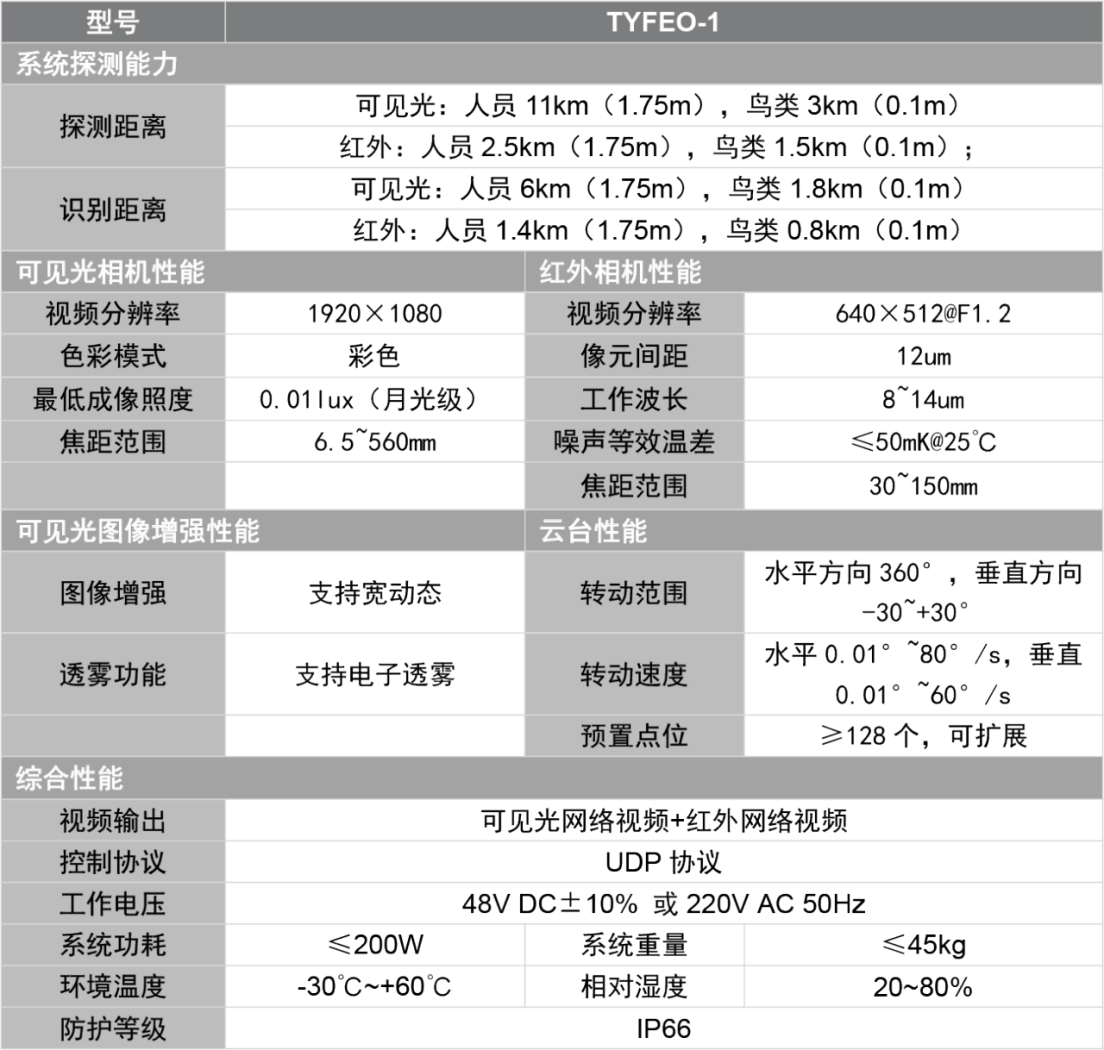Select the 透雾功能 row label
Screen dimensions: 1104x1050
[x=113, y=674]
